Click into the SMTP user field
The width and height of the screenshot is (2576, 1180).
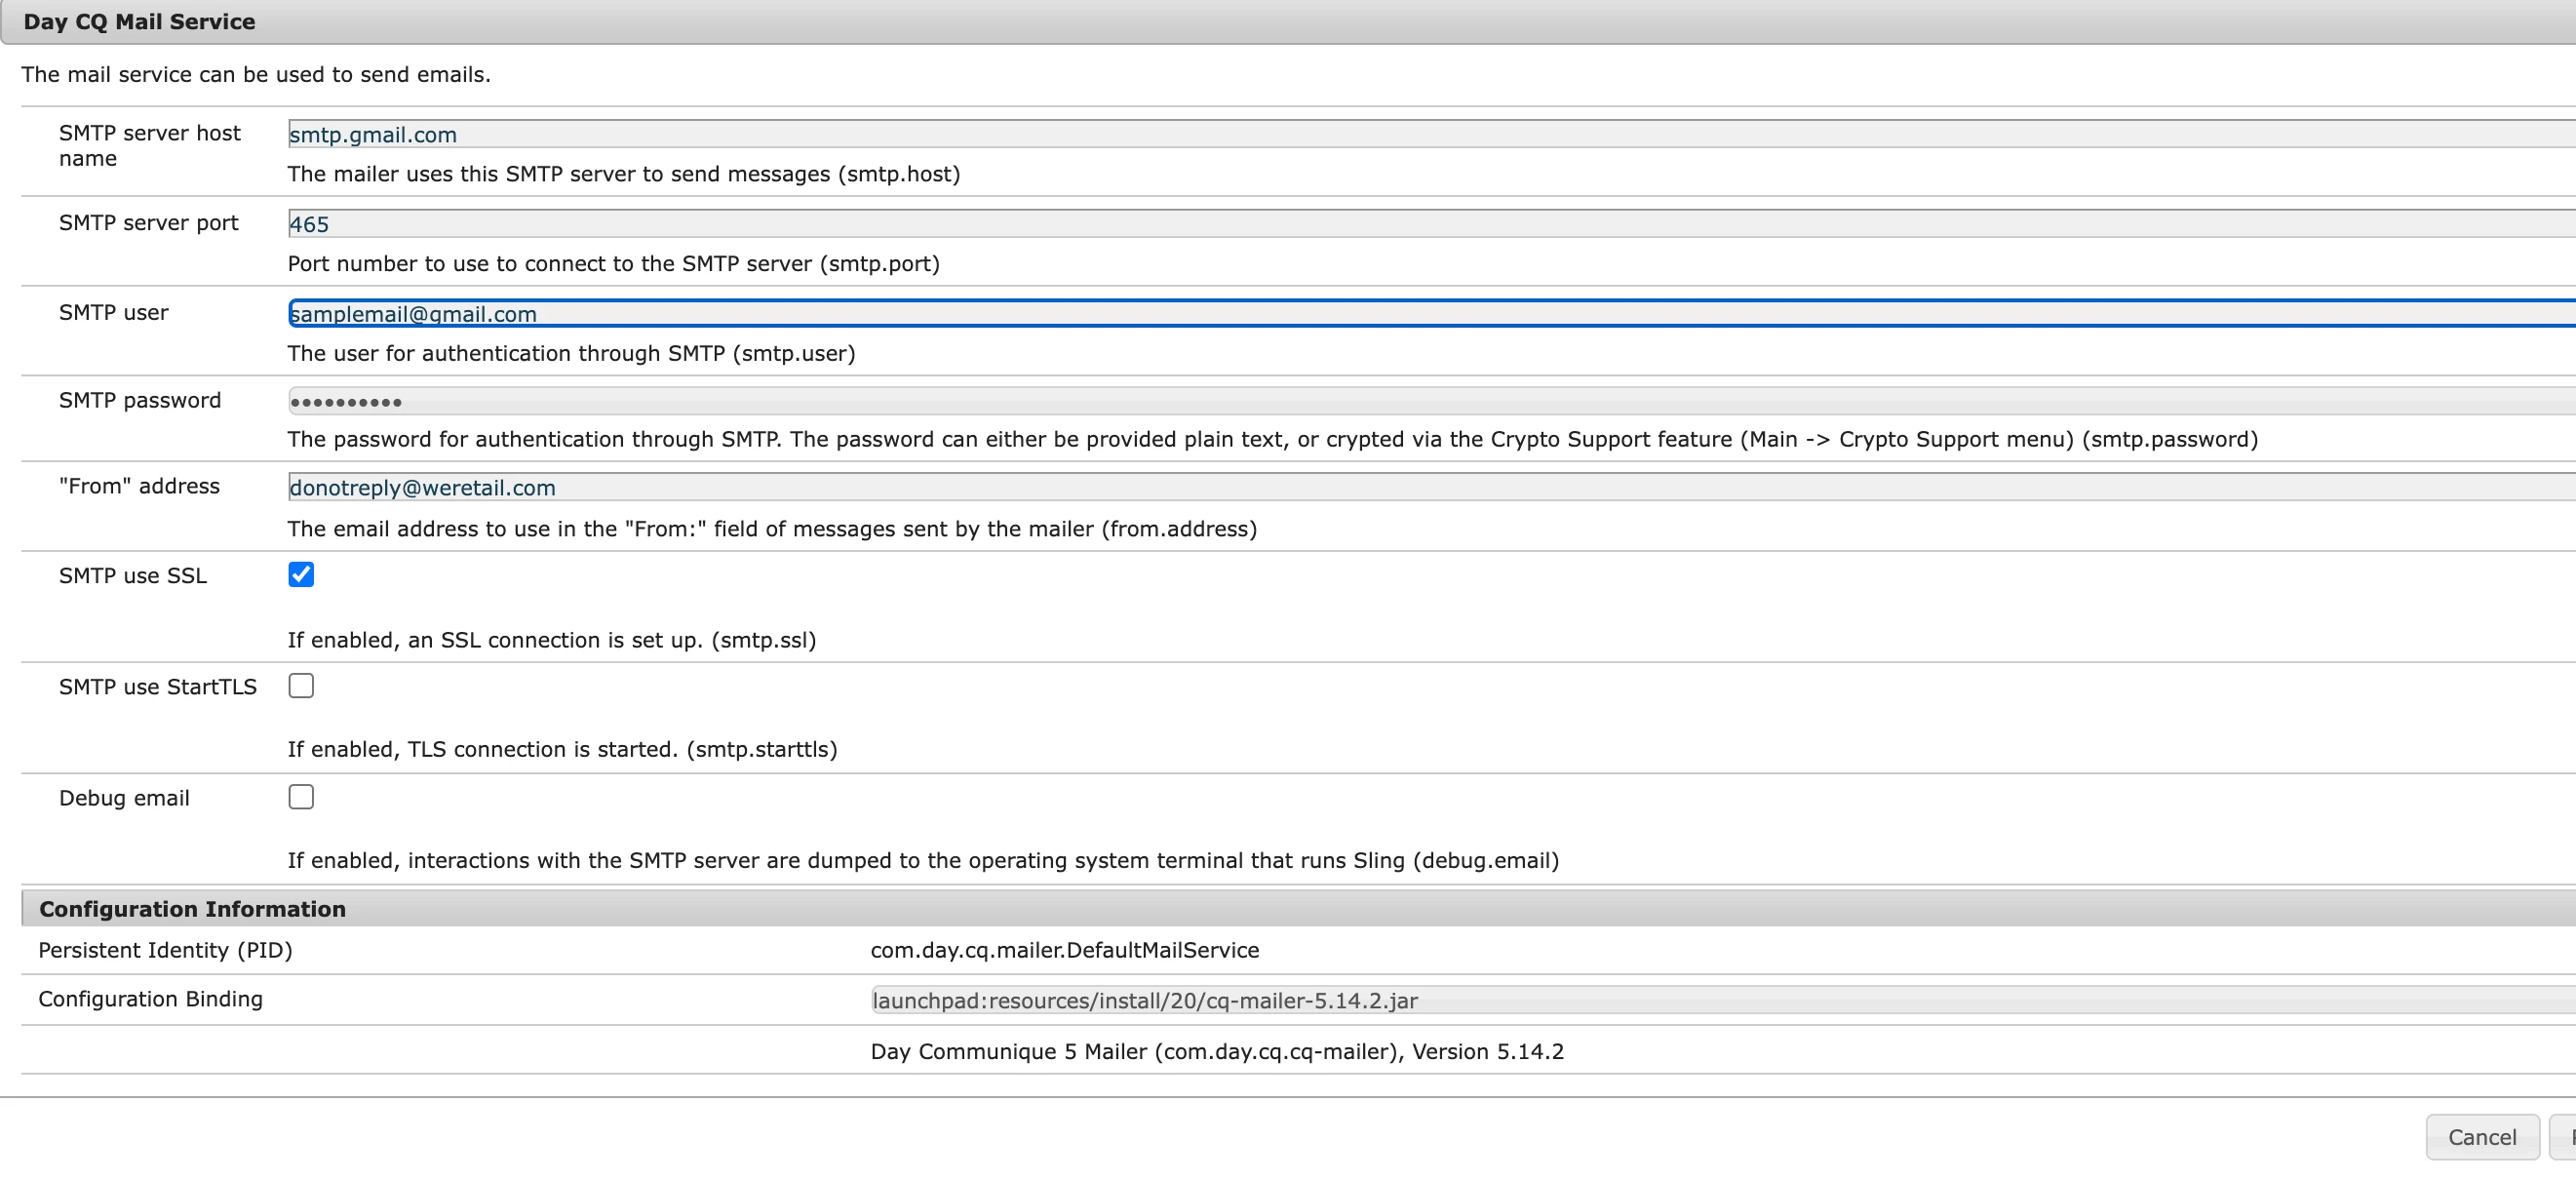[x=1400, y=314]
